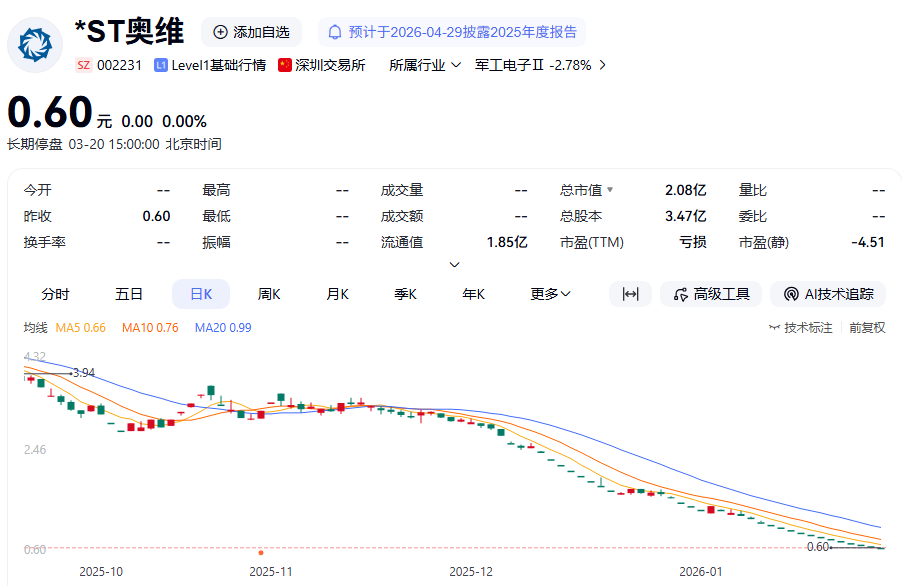
Task: Click the *ST奥维 company logo
Action: (35, 45)
